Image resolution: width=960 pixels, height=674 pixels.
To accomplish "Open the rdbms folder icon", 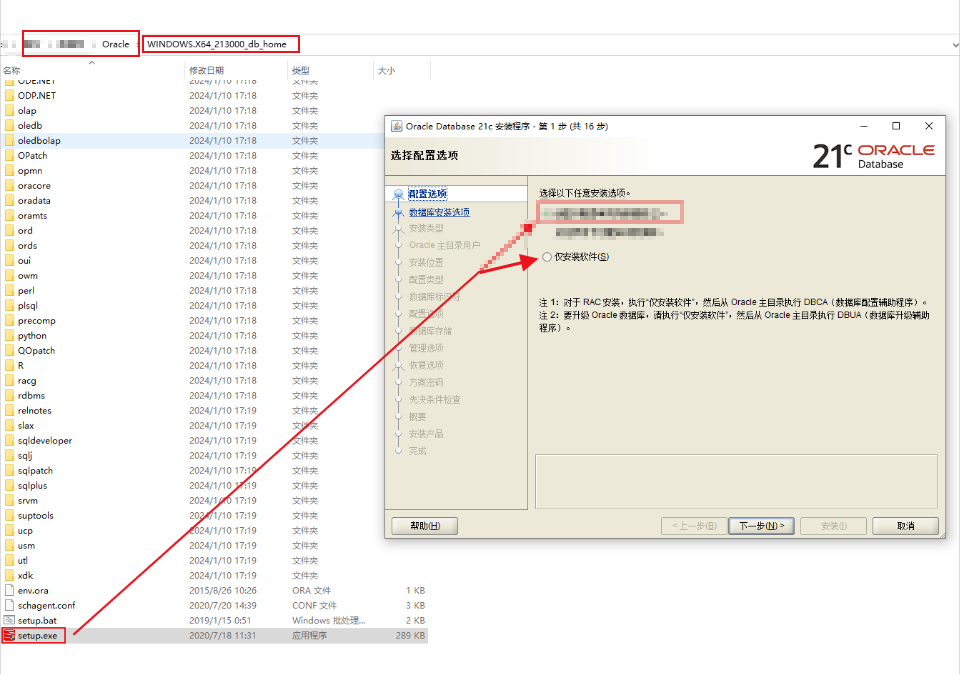I will tap(9, 395).
